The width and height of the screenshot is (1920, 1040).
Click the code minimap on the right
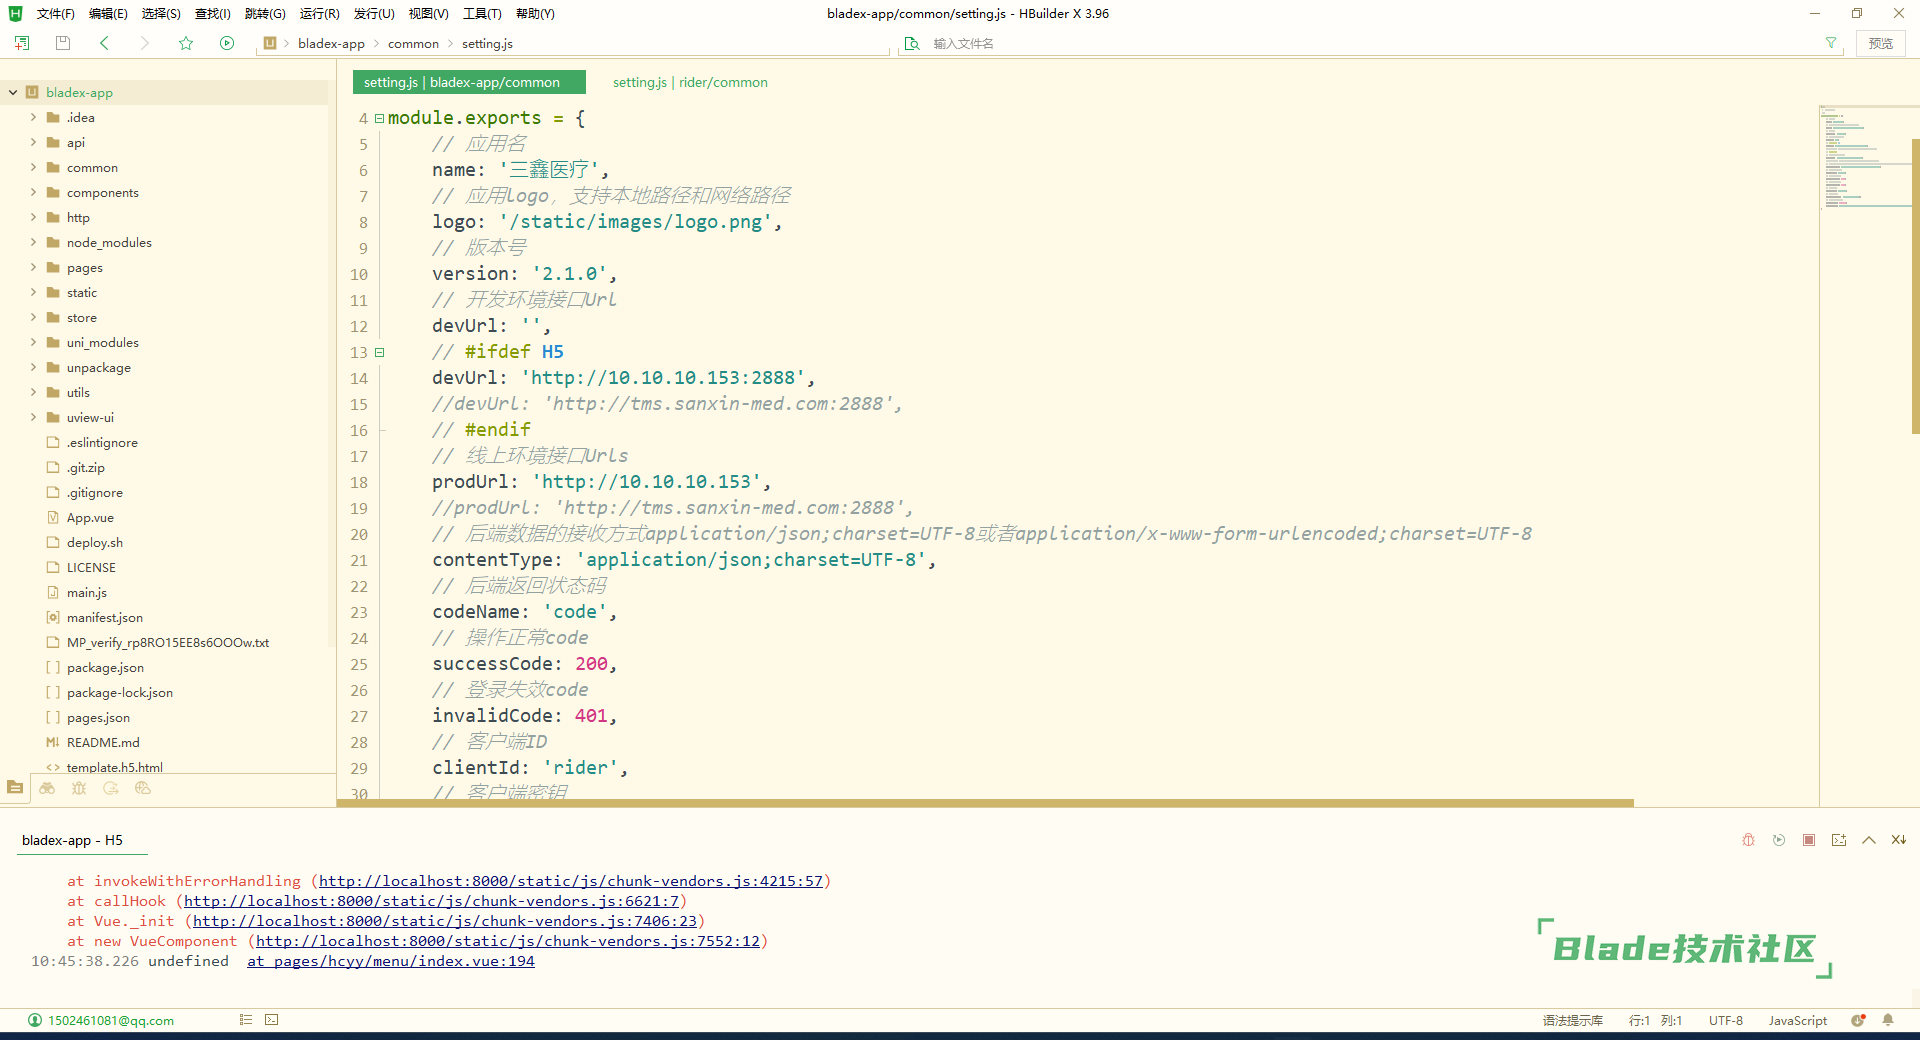[x=1865, y=157]
